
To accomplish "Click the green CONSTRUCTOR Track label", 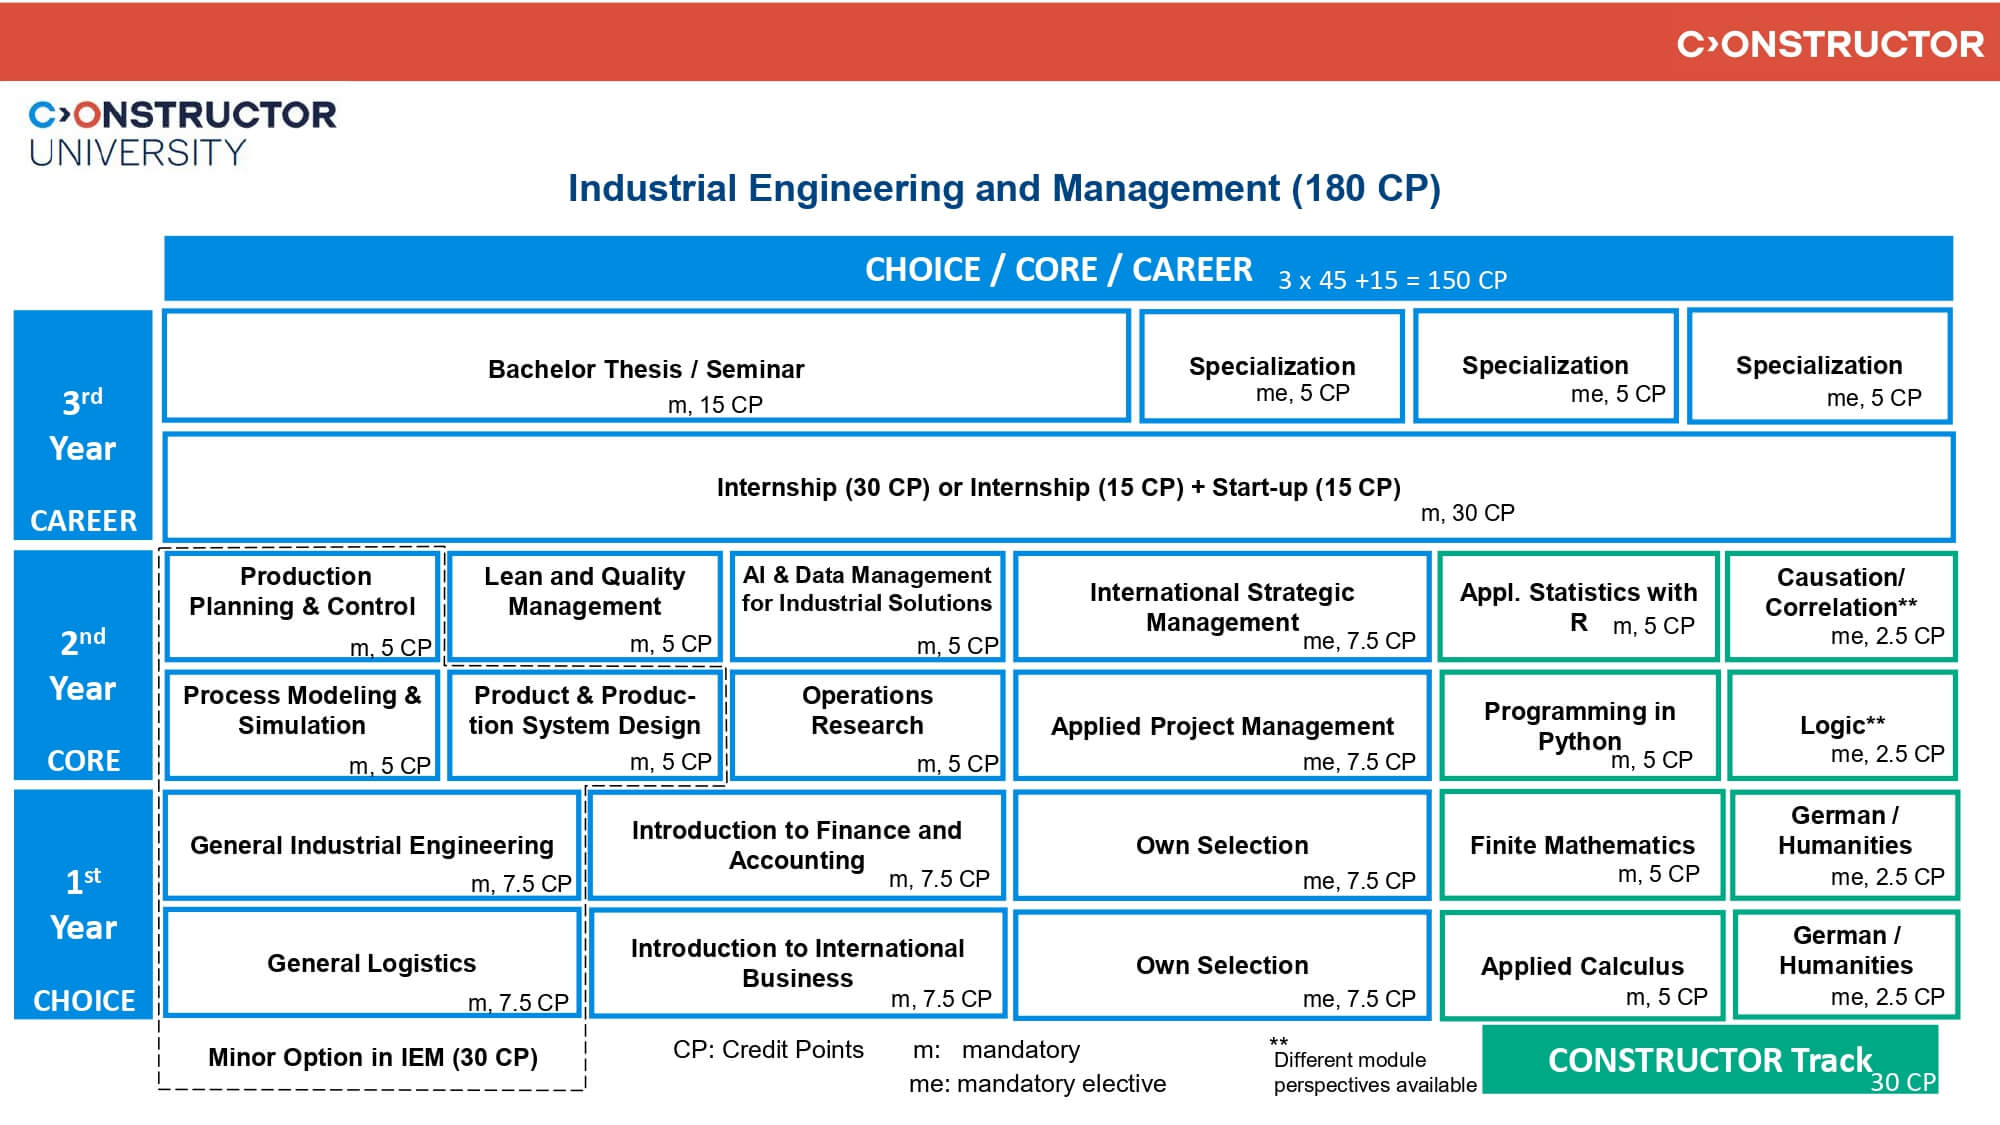I will click(1709, 1060).
